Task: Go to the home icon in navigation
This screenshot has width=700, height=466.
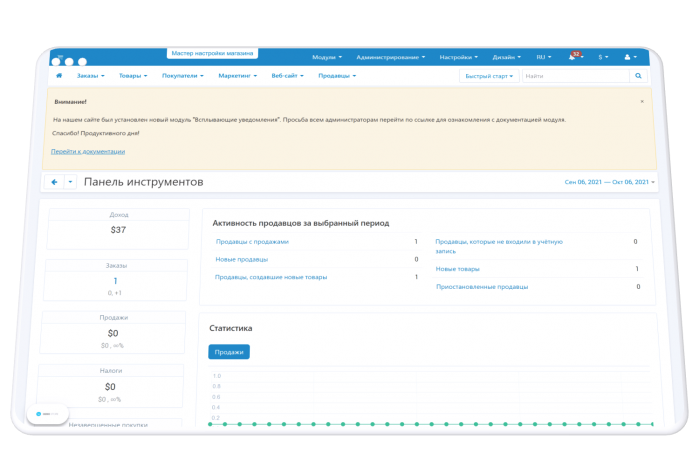Action: point(59,75)
